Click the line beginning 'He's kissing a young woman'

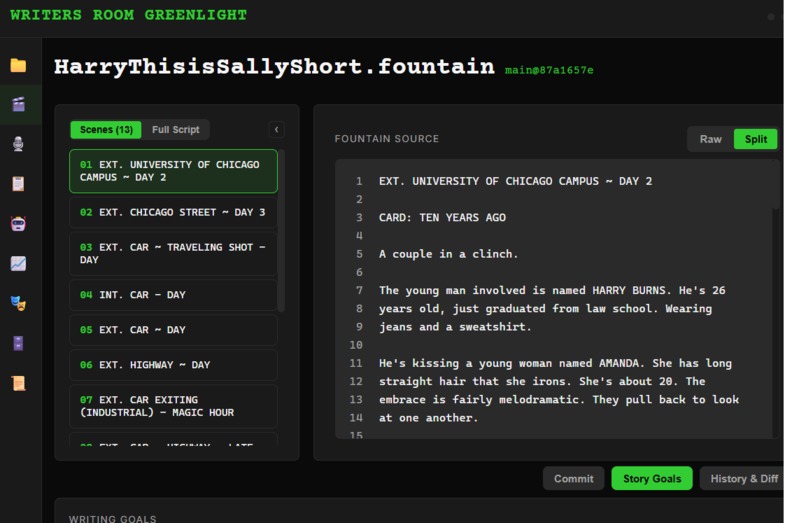tap(555, 363)
